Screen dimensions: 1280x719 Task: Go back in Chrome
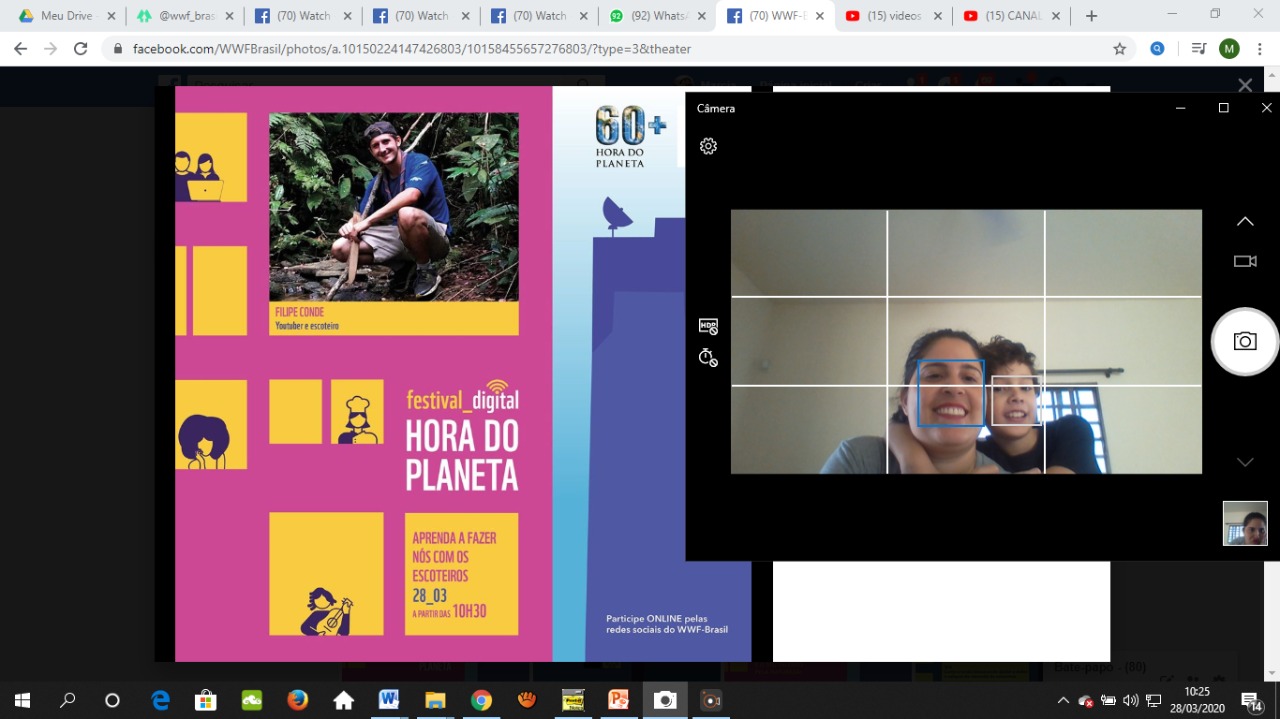click(x=20, y=48)
